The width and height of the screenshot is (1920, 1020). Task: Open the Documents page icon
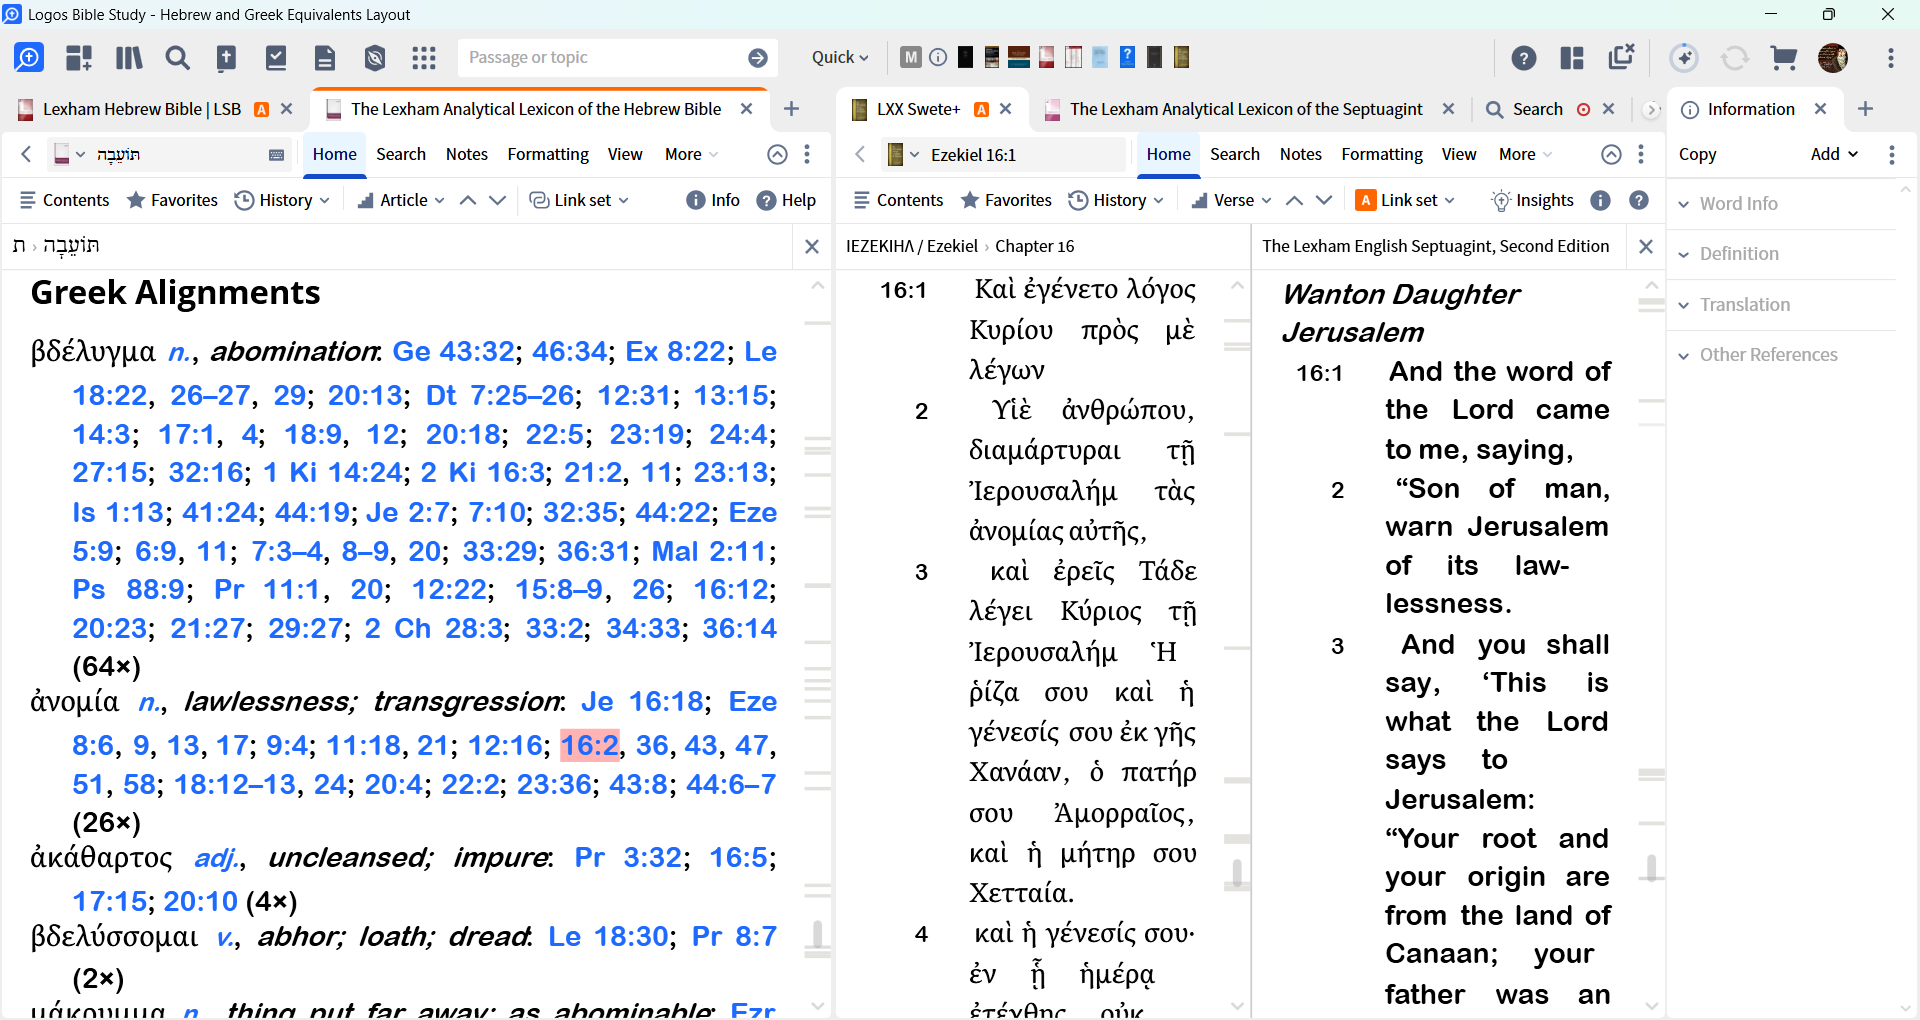coord(325,58)
